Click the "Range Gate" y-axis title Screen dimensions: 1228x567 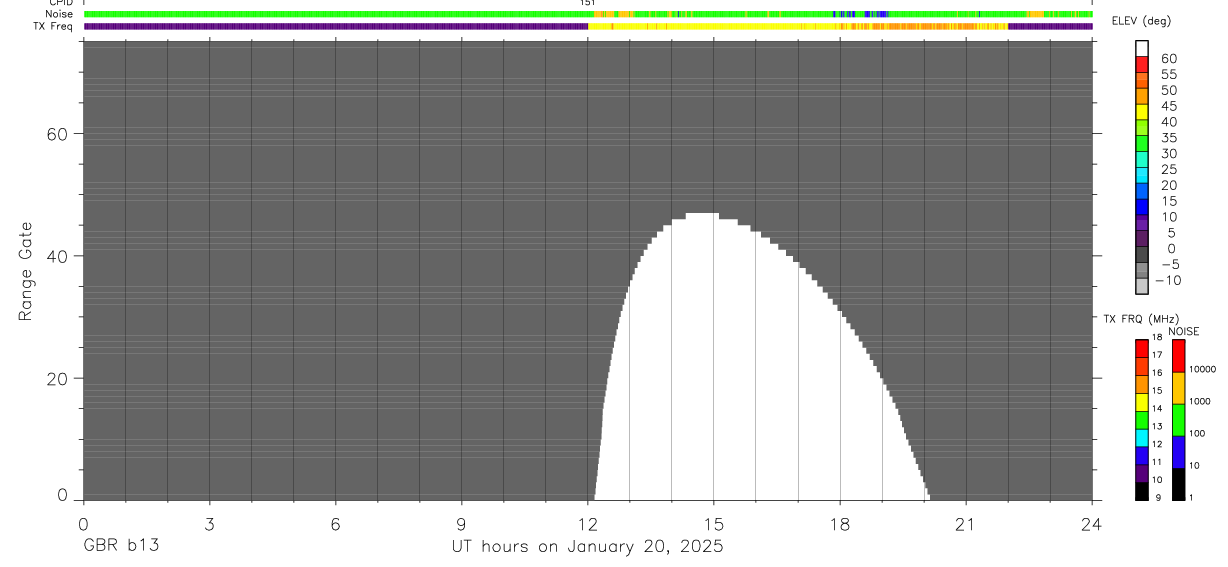pyautogui.click(x=27, y=272)
